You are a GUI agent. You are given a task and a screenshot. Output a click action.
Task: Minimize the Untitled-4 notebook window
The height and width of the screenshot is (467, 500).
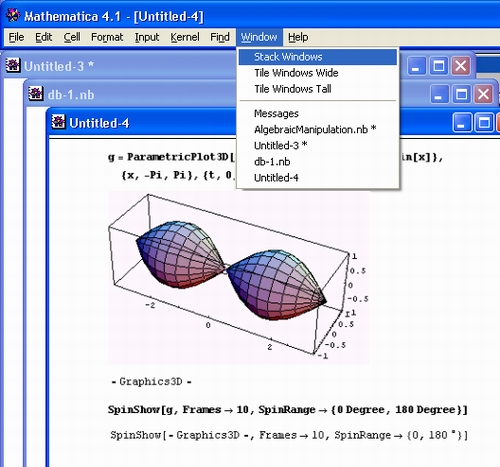[x=462, y=123]
